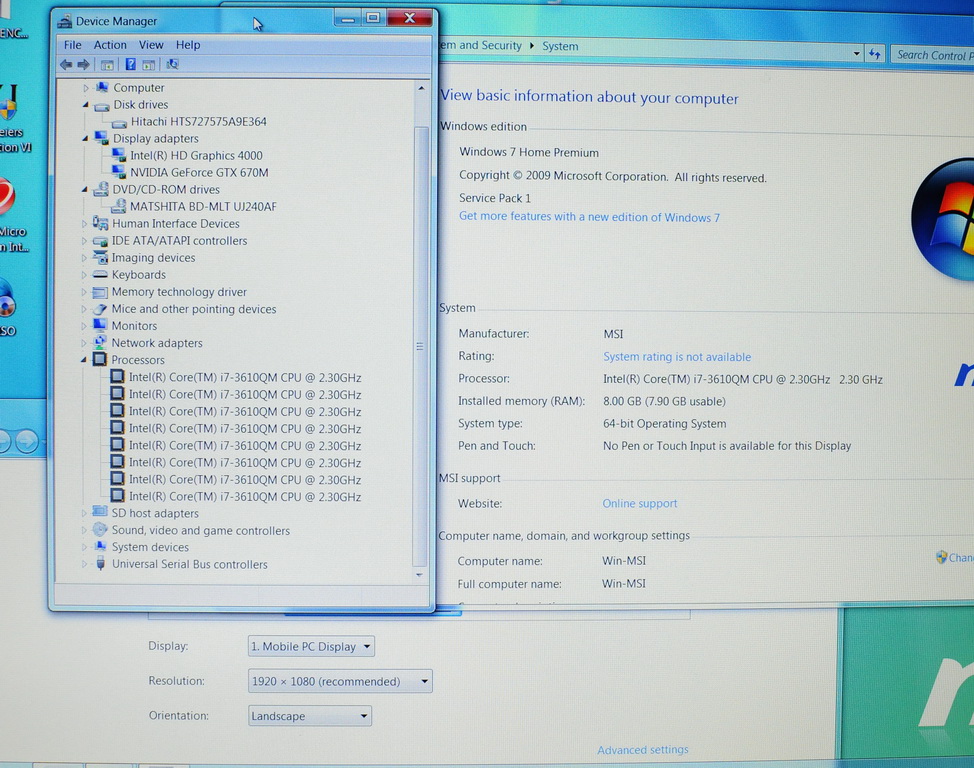This screenshot has height=768, width=974.
Task: Expand the Imaging devices node
Action: [84, 258]
